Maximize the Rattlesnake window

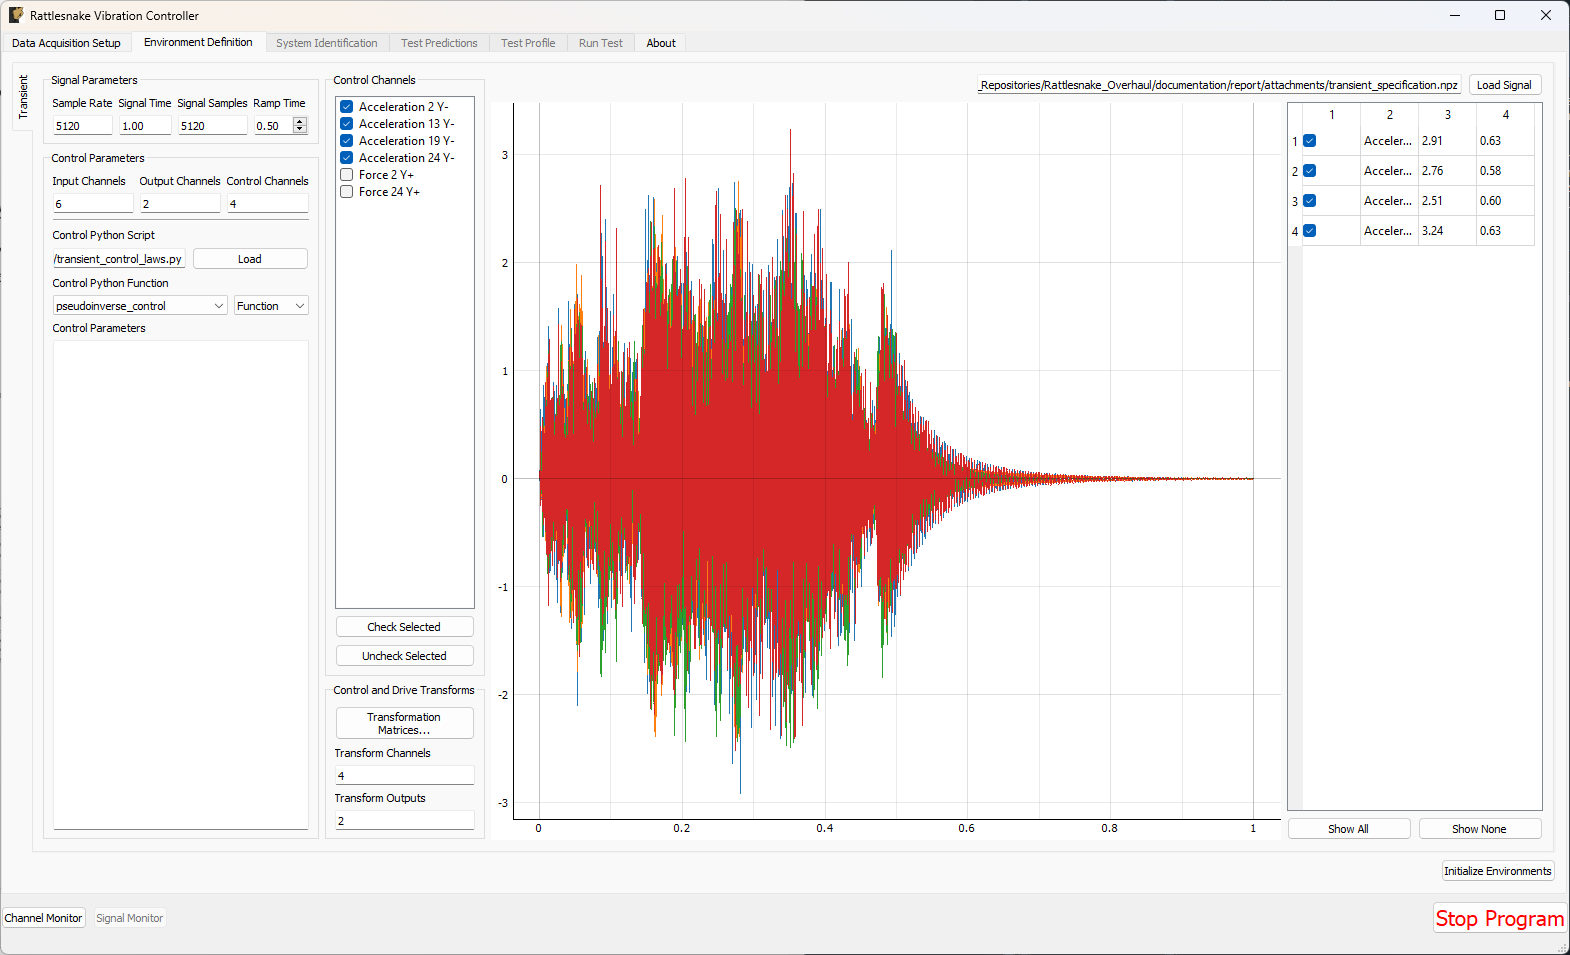tap(1500, 15)
